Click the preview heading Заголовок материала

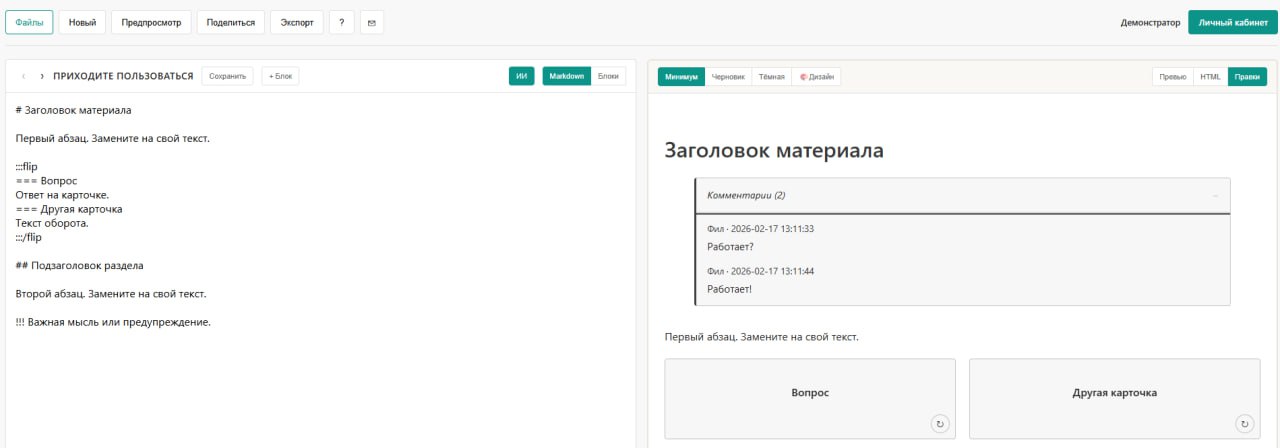774,150
